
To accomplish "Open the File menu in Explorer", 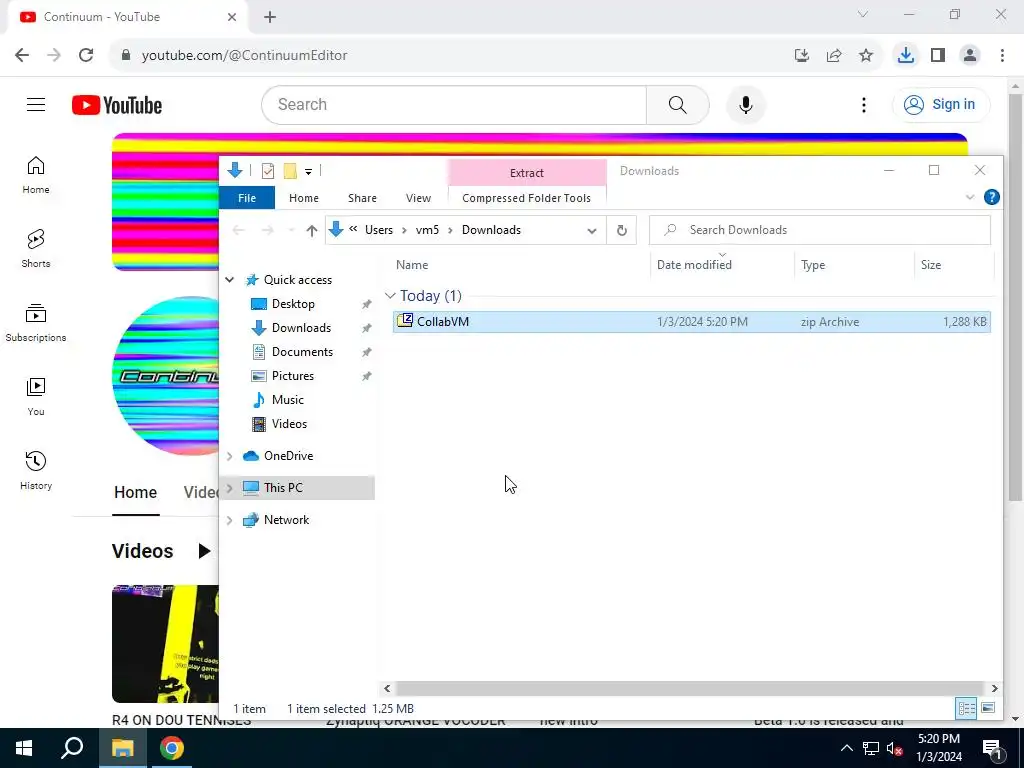I will click(x=247, y=198).
